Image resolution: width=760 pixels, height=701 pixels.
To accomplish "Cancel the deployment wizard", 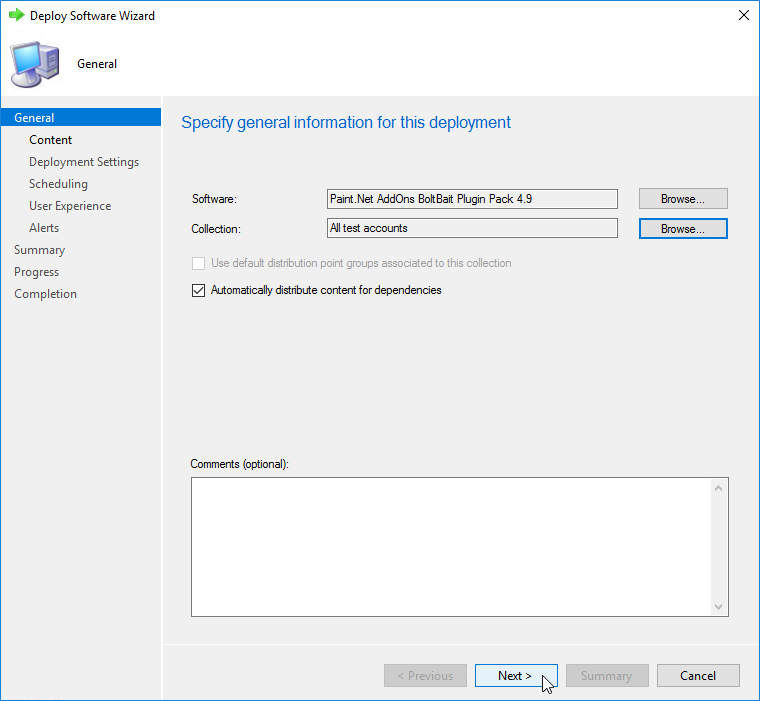I will point(698,676).
